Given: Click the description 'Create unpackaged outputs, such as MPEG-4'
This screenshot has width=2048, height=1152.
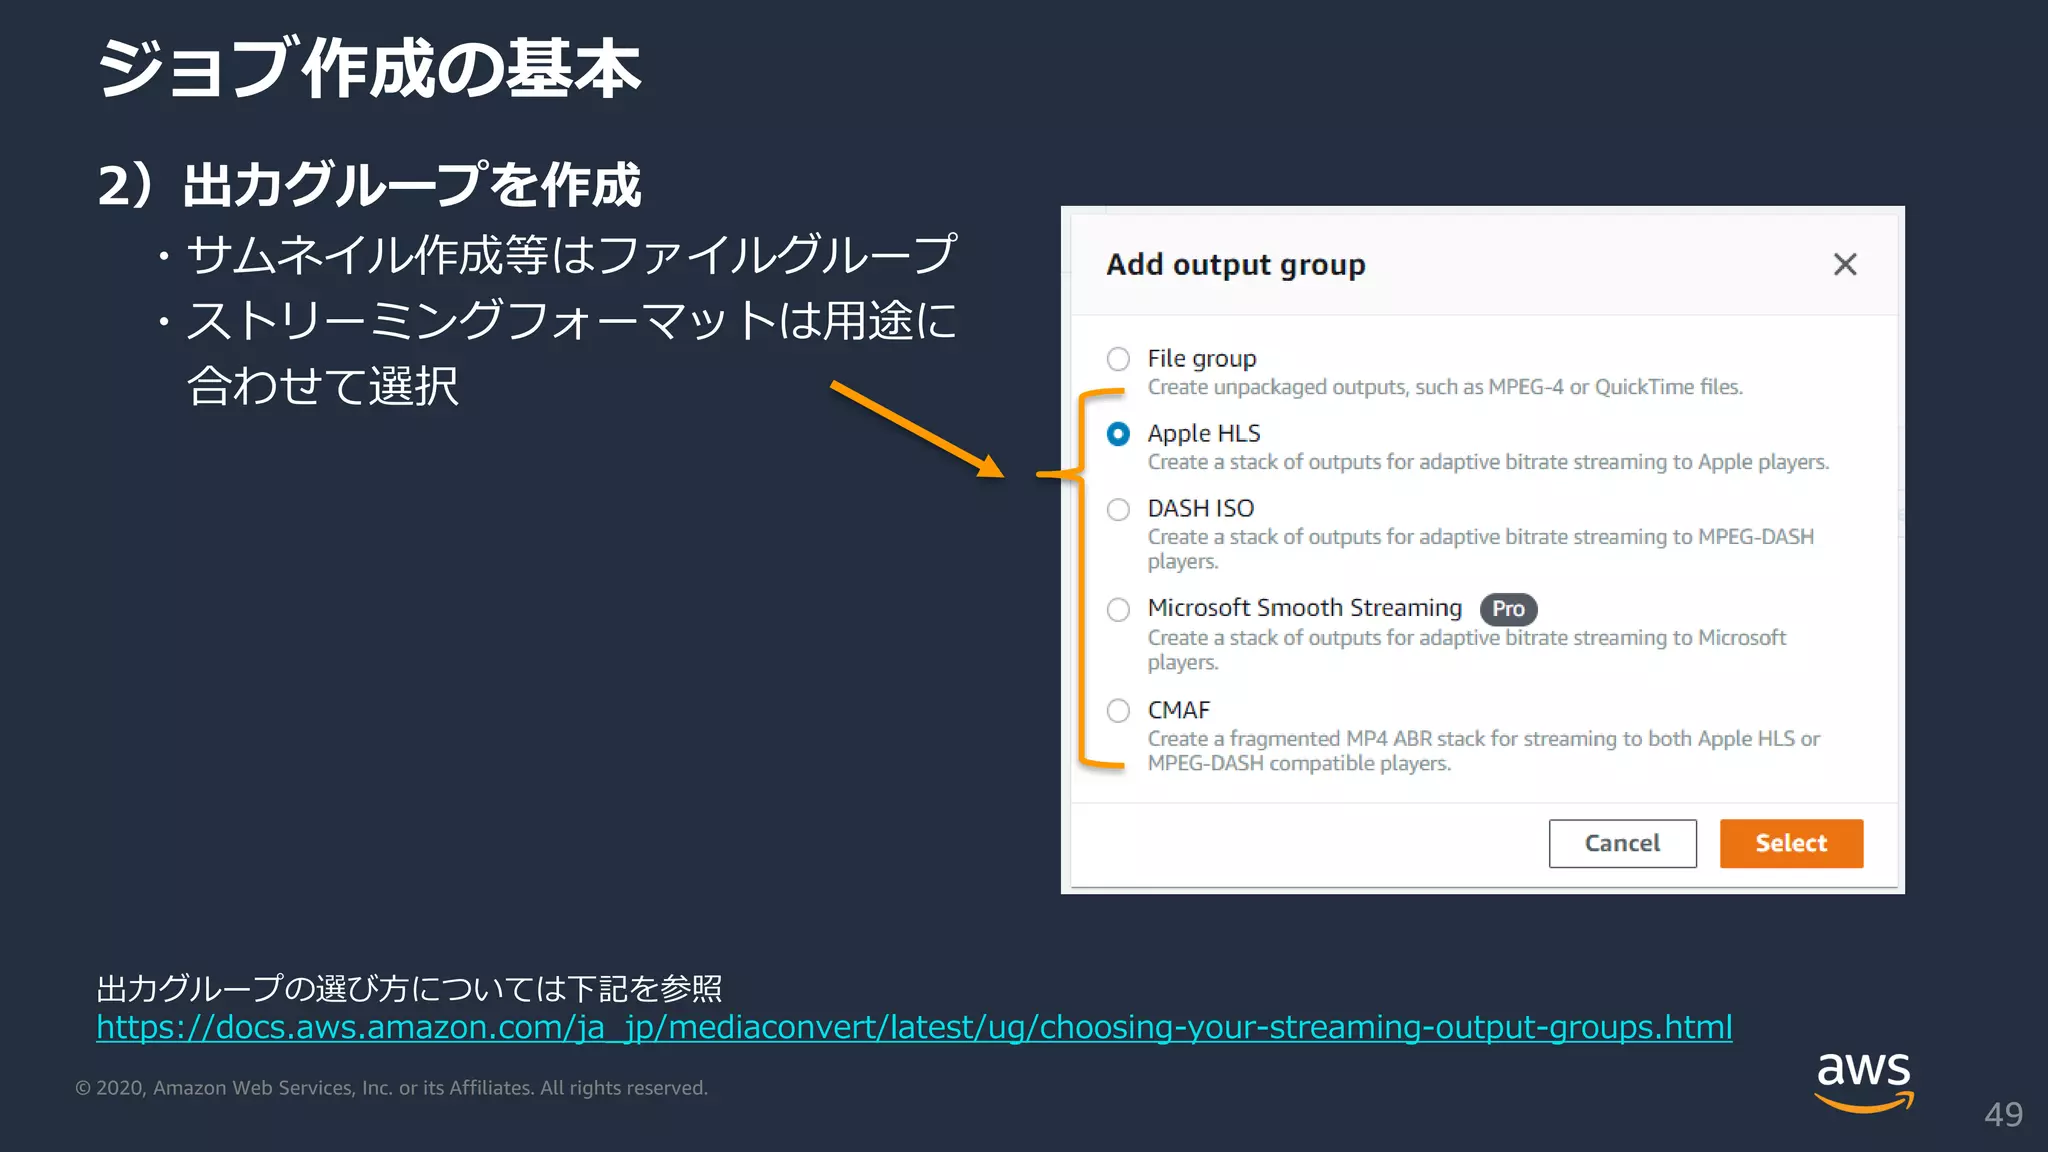Looking at the screenshot, I should 1445,387.
